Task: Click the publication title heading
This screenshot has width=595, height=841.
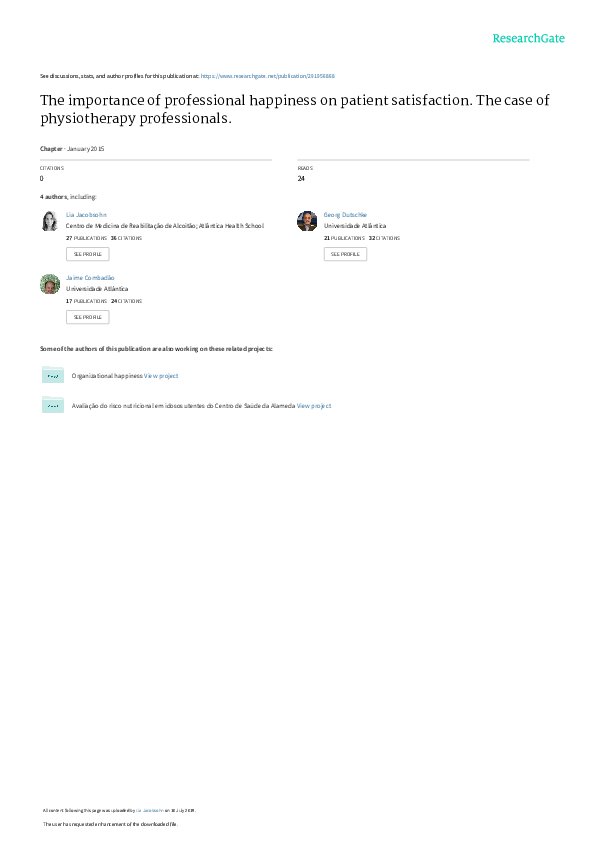Action: click(295, 109)
